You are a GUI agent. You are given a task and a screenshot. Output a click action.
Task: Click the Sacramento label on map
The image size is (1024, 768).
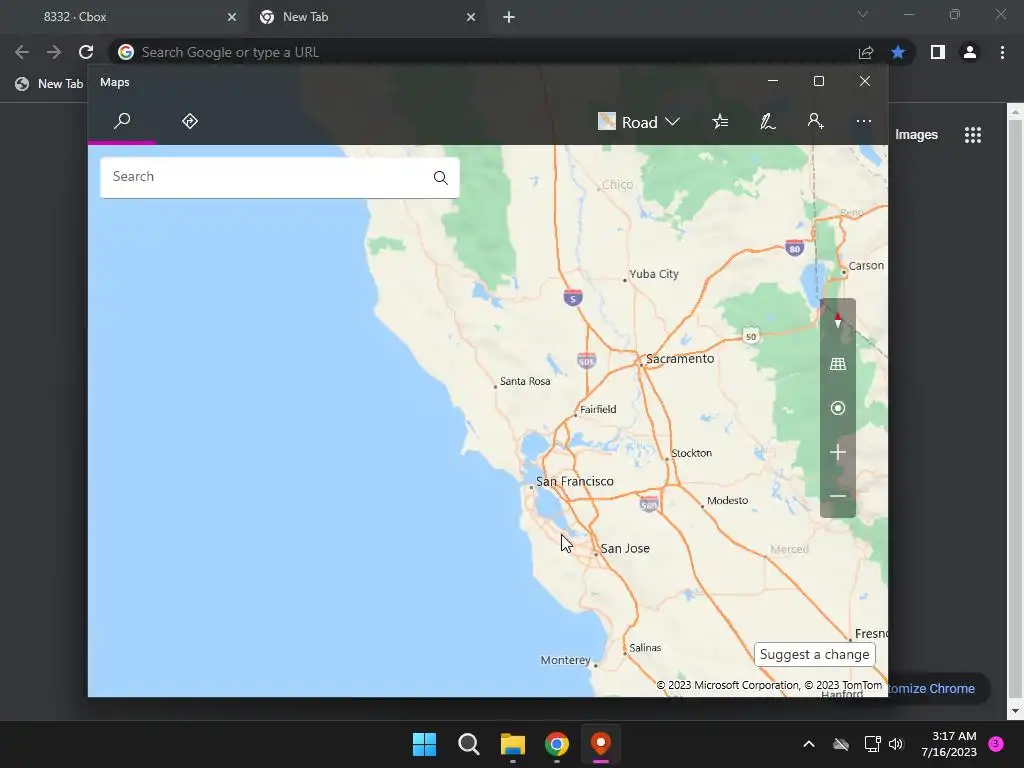(x=680, y=359)
